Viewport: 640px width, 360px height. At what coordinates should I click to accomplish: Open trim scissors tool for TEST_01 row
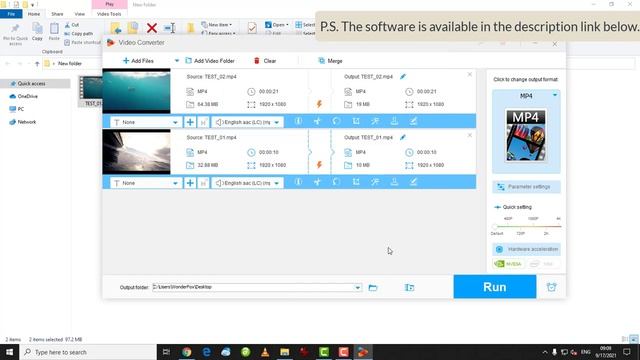tap(318, 182)
